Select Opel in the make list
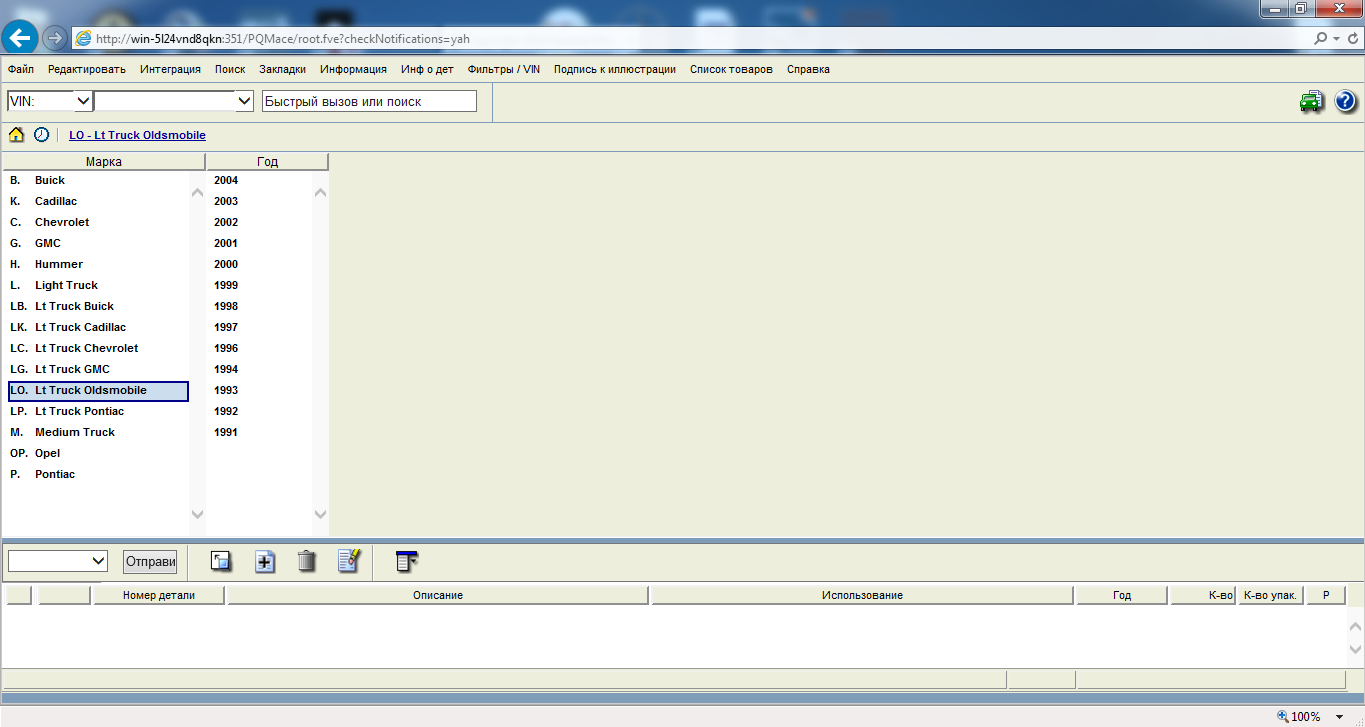This screenshot has width=1365, height=727. tap(48, 453)
